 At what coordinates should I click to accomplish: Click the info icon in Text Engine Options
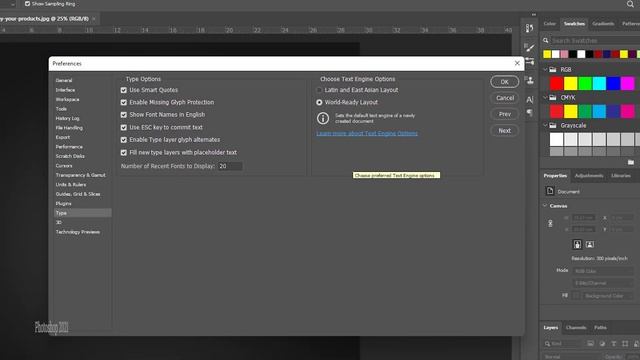[323, 118]
